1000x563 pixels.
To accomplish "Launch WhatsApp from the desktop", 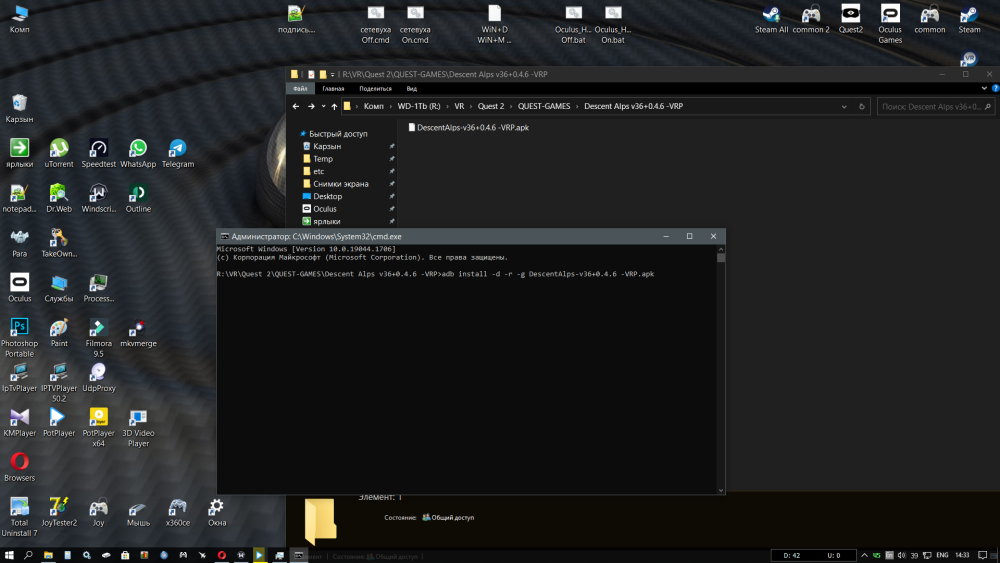I will click(138, 154).
